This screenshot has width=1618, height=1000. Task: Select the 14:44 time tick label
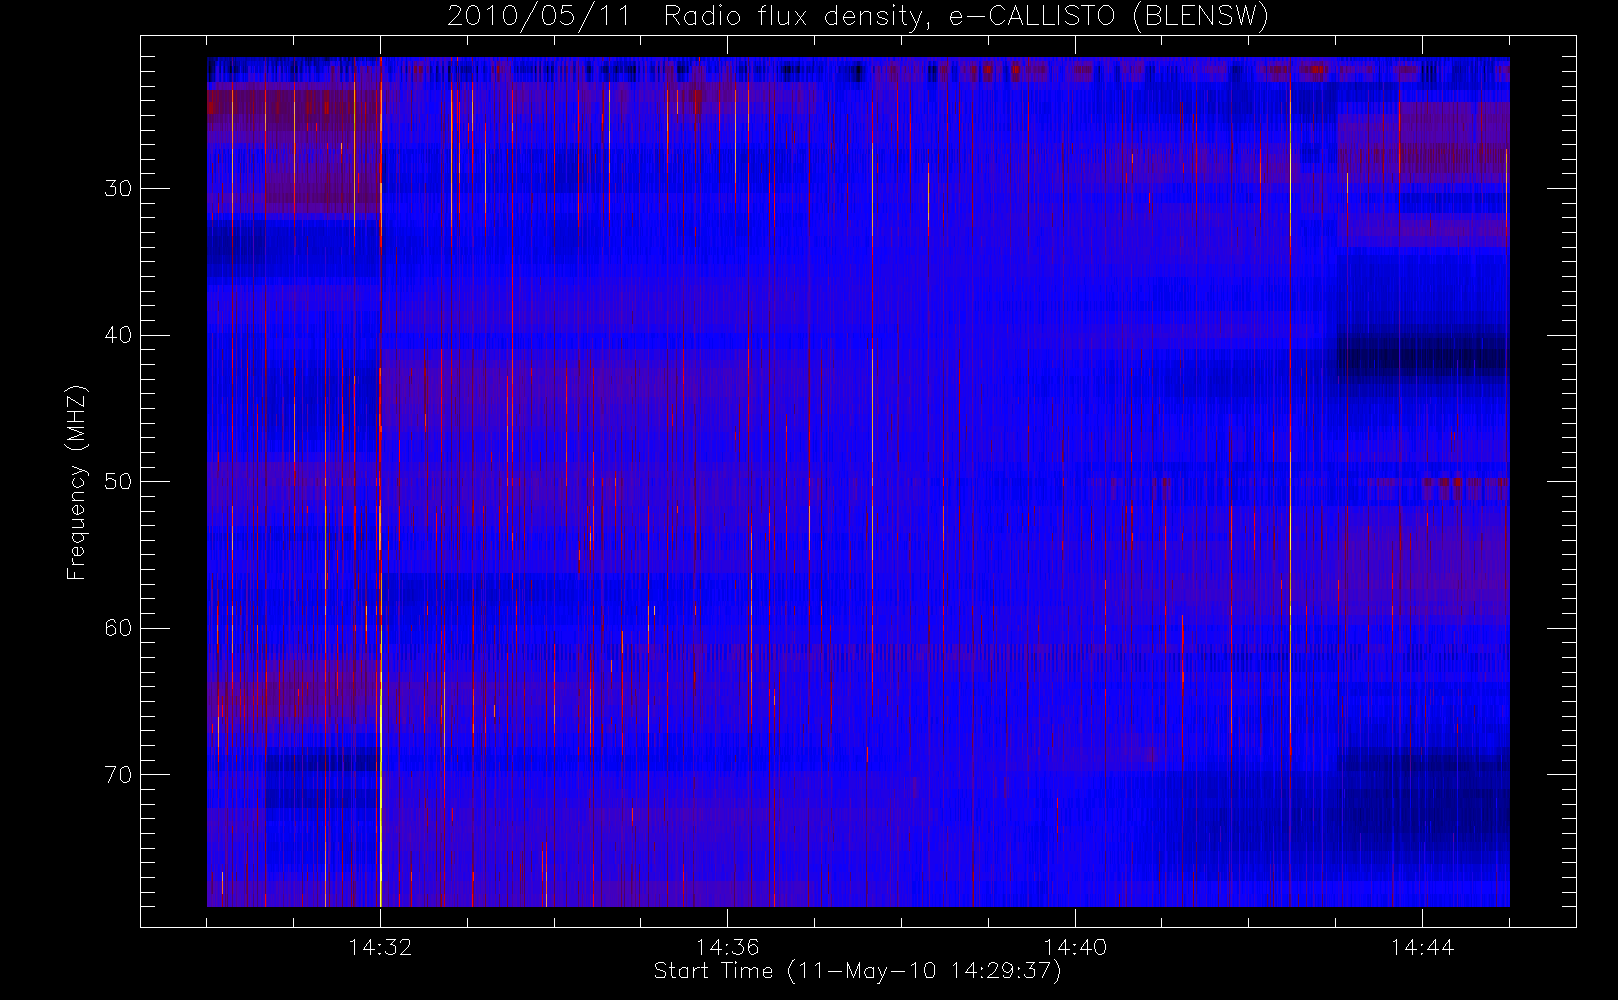1422,946
